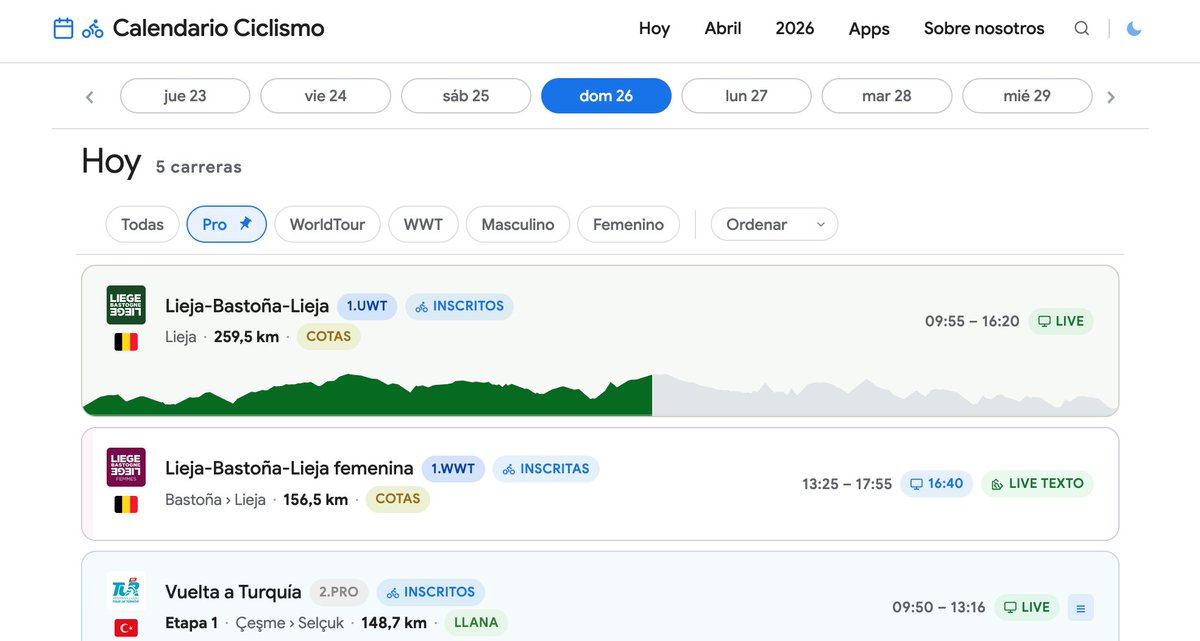This screenshot has width=1200, height=641.
Task: Toggle the Todas filter
Action: [142, 224]
